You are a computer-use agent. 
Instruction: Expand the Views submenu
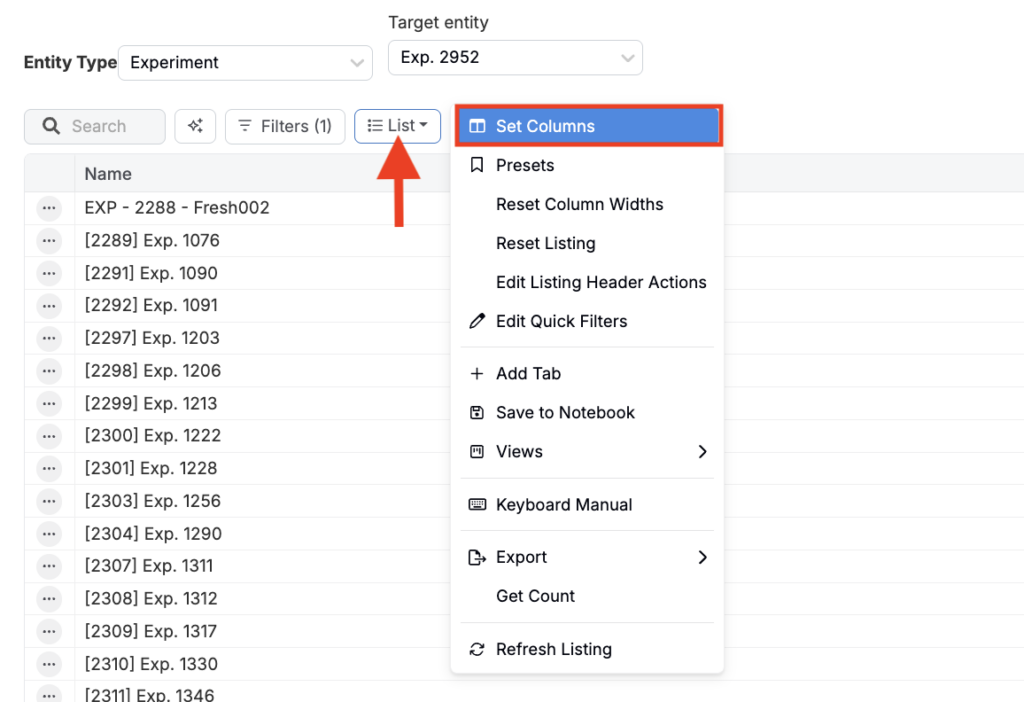[588, 451]
